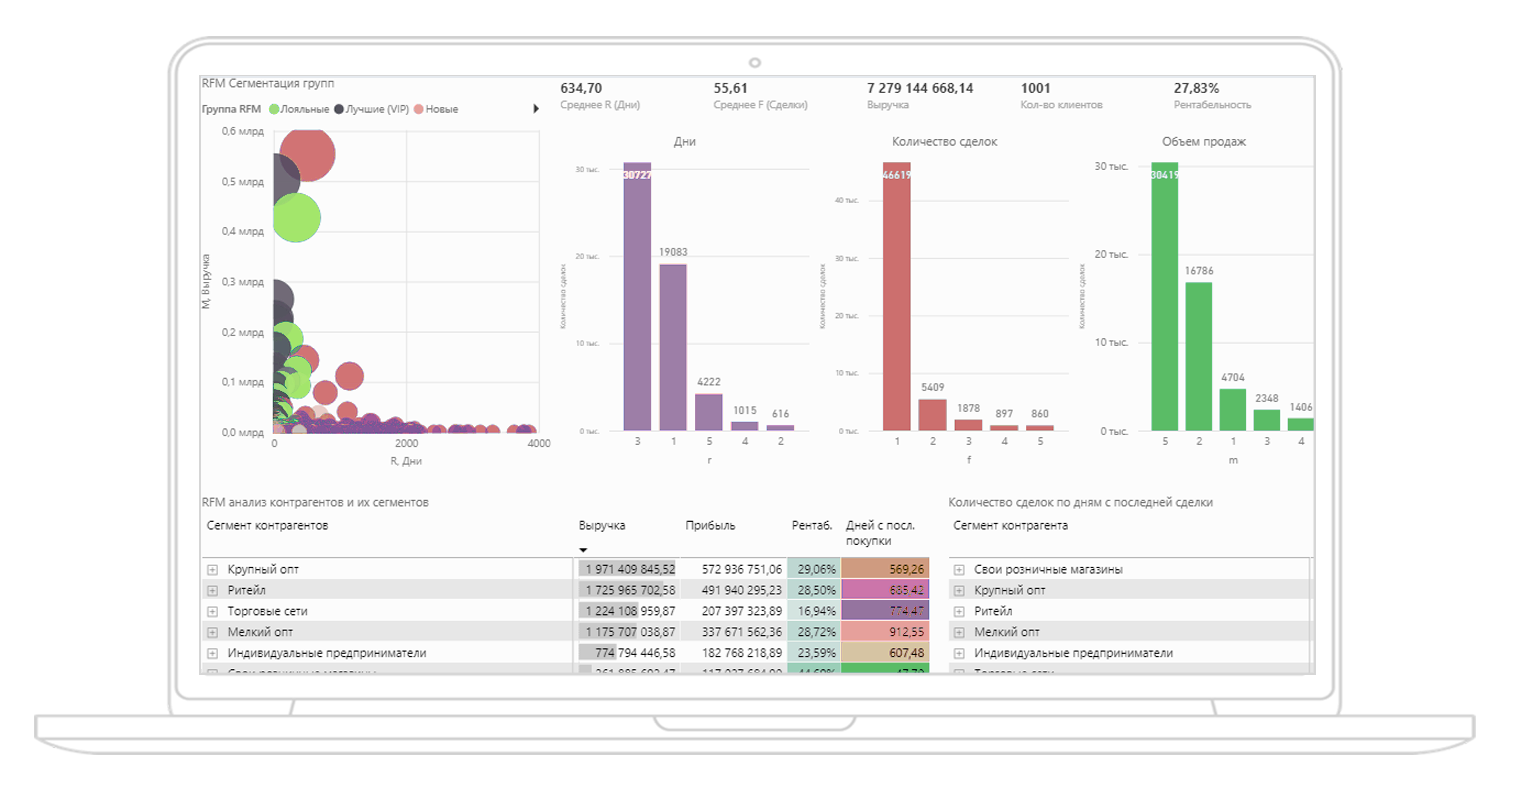
Task: Select the 2348 bar in Объем продаж chart
Action: [x=1267, y=420]
